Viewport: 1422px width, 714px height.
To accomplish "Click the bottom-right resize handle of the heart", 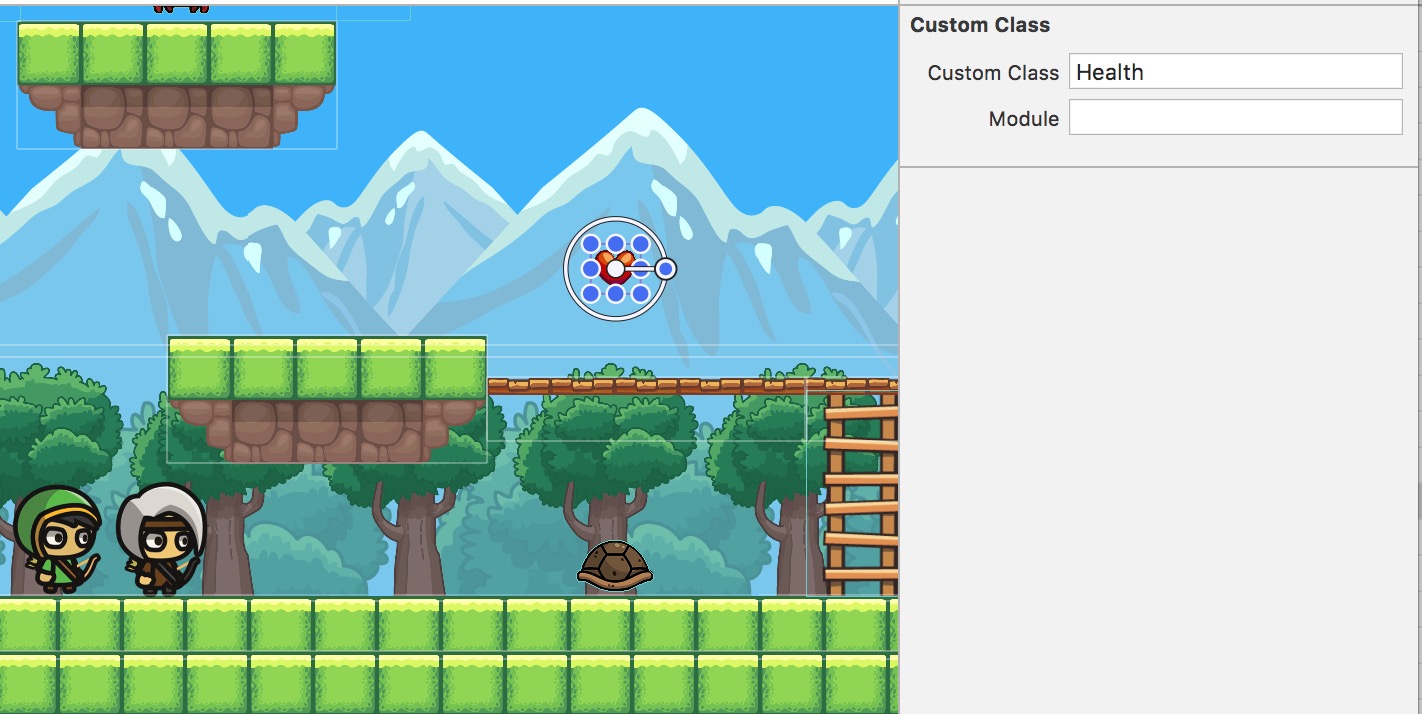I will 641,293.
